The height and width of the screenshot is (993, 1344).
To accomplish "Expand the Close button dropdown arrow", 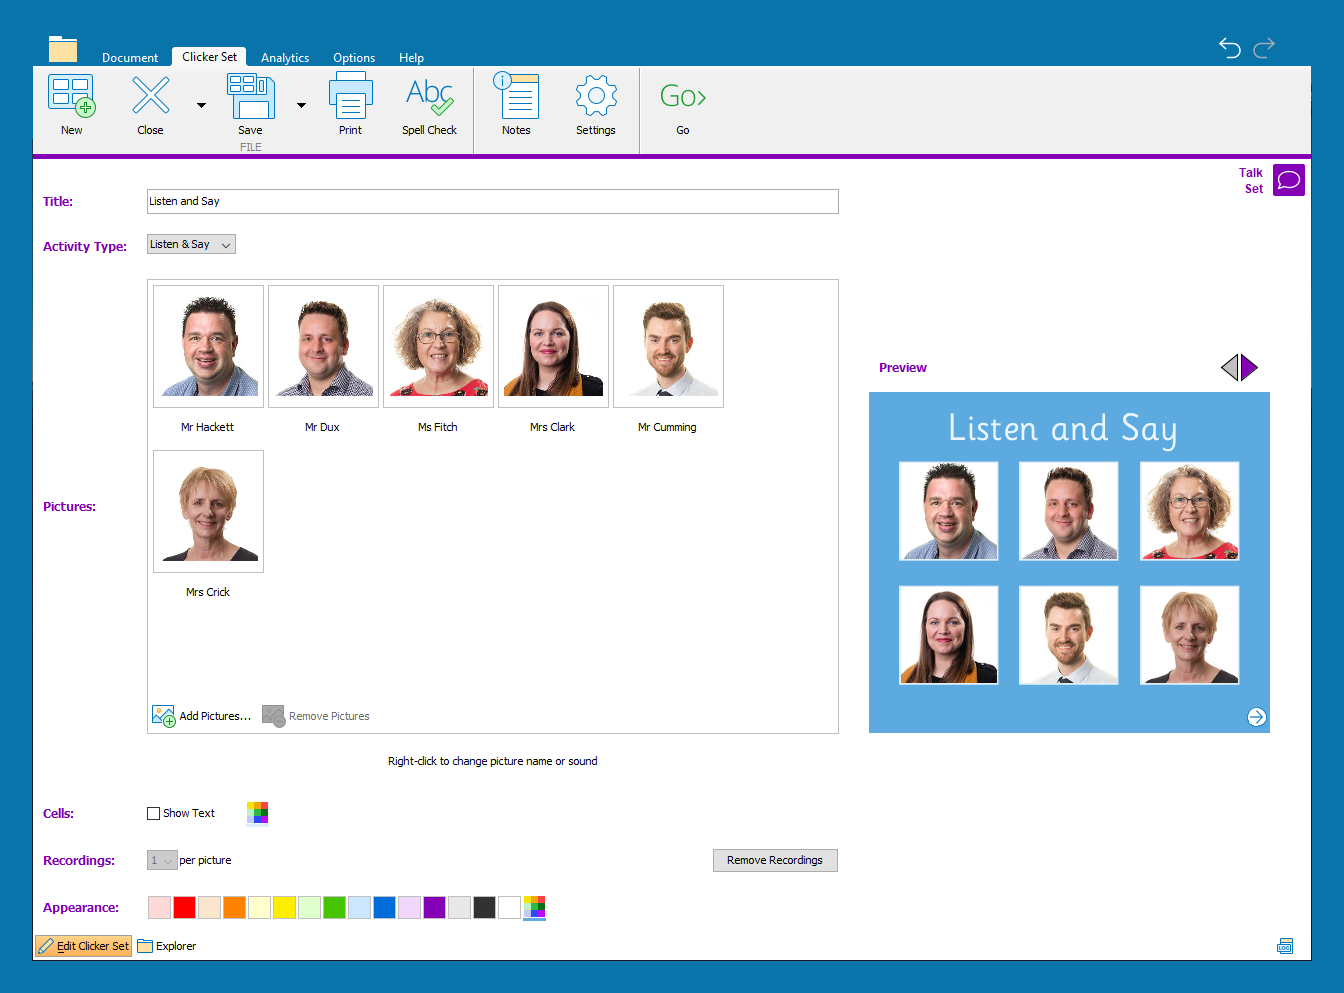I will tap(201, 105).
